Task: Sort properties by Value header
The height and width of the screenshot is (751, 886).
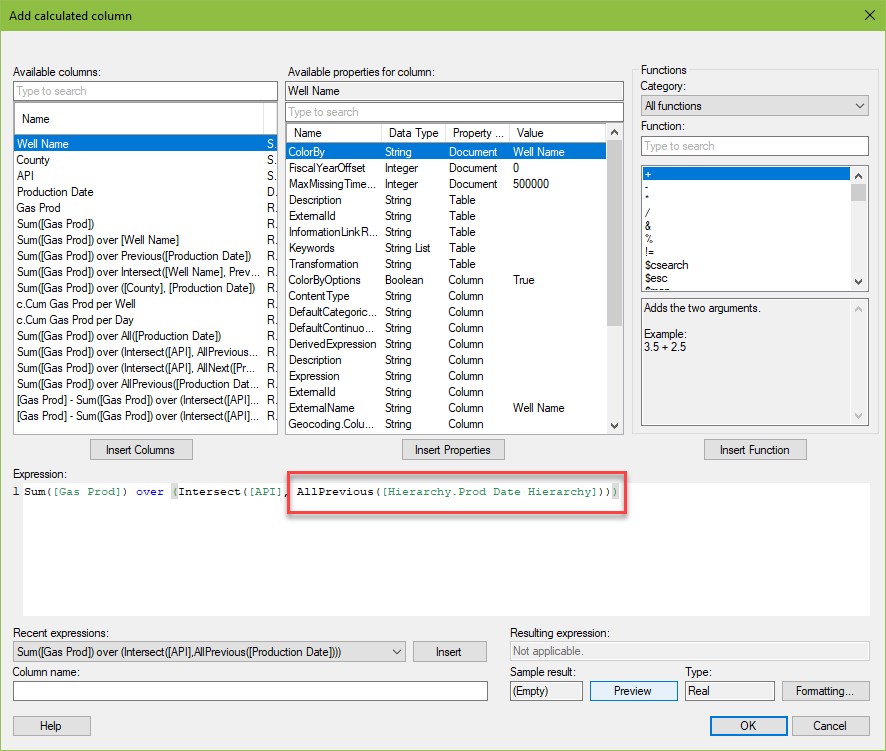Action: (558, 133)
